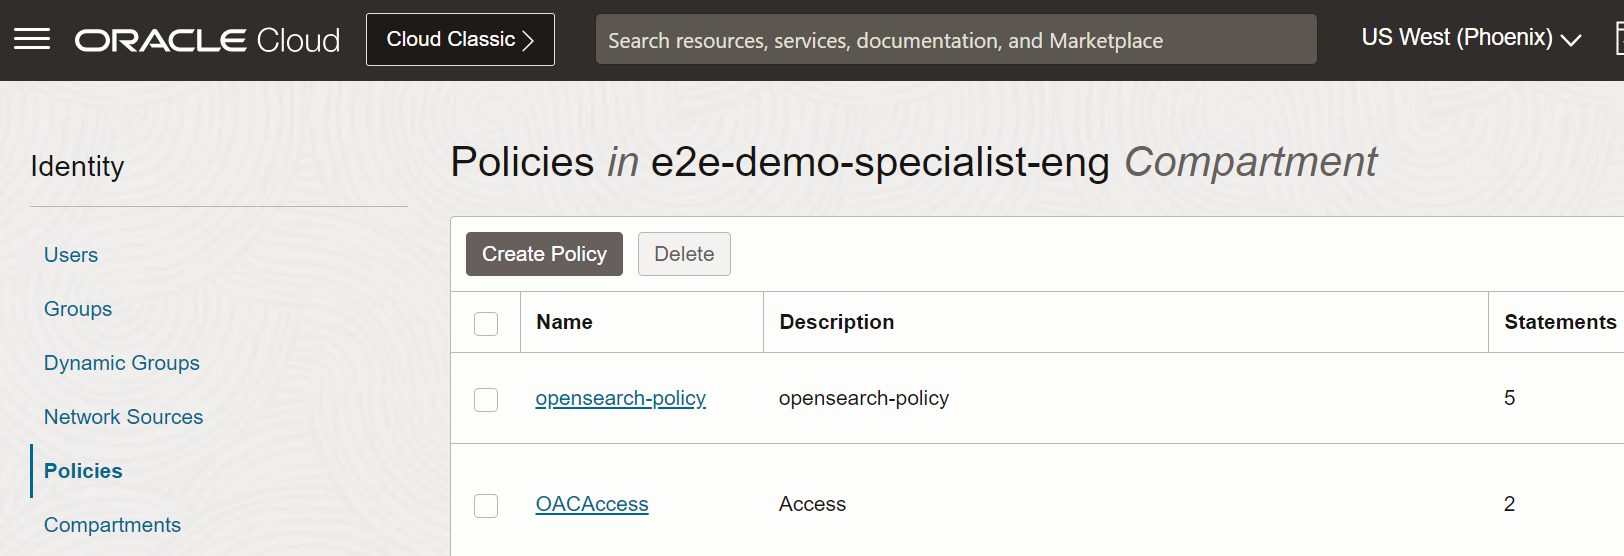
Task: Click the search resources input field
Action: click(x=955, y=40)
